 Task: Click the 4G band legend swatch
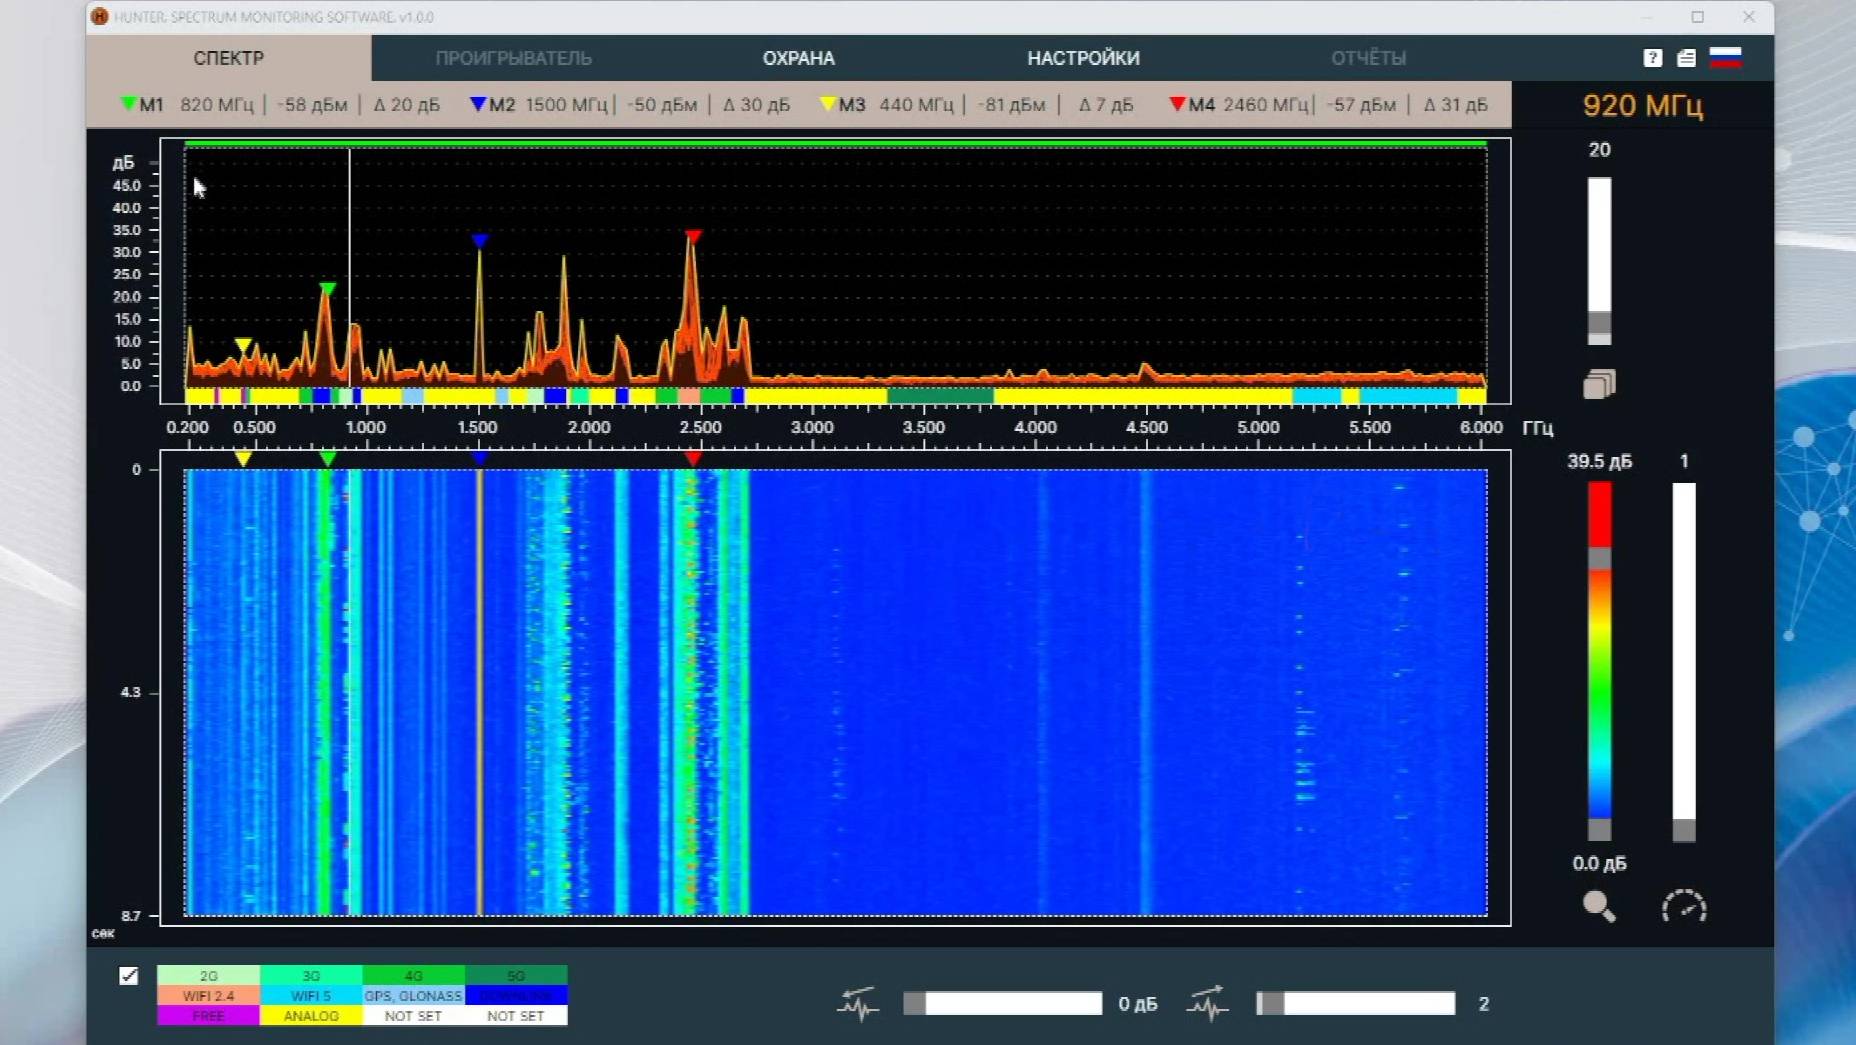click(413, 975)
